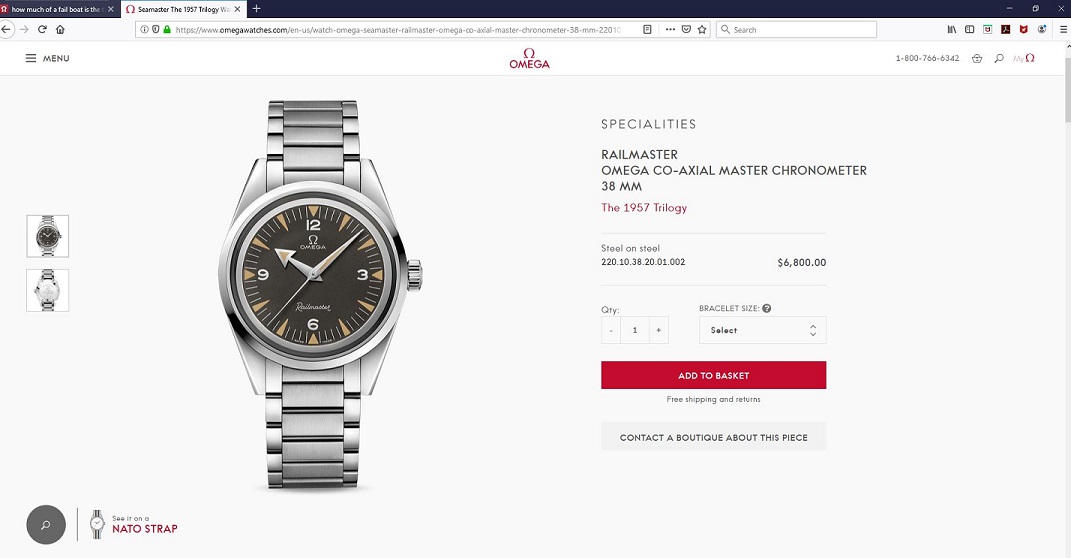
Task: Click the browser home button
Action: 60,30
